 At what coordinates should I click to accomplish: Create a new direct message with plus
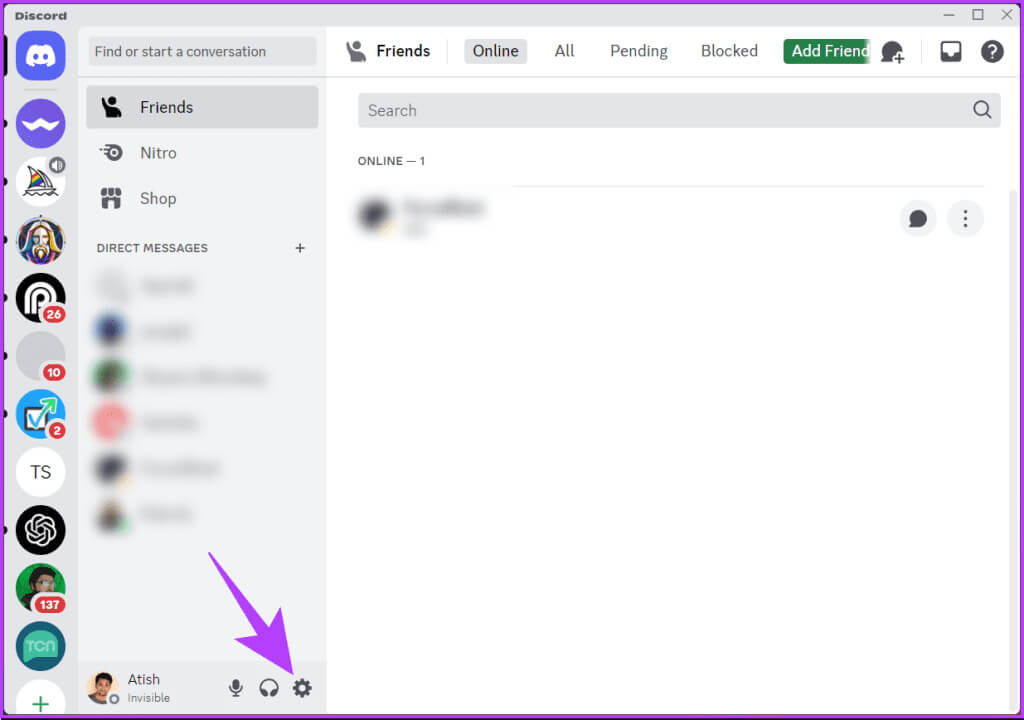[300, 248]
